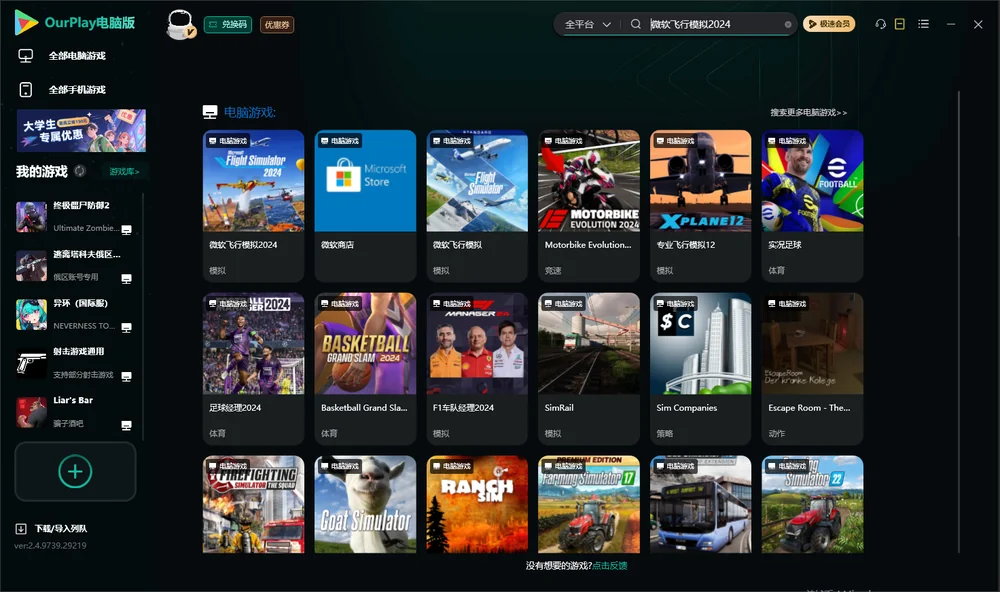Open the bus simulator game card
Screen dimensions: 1000x592
pos(700,504)
